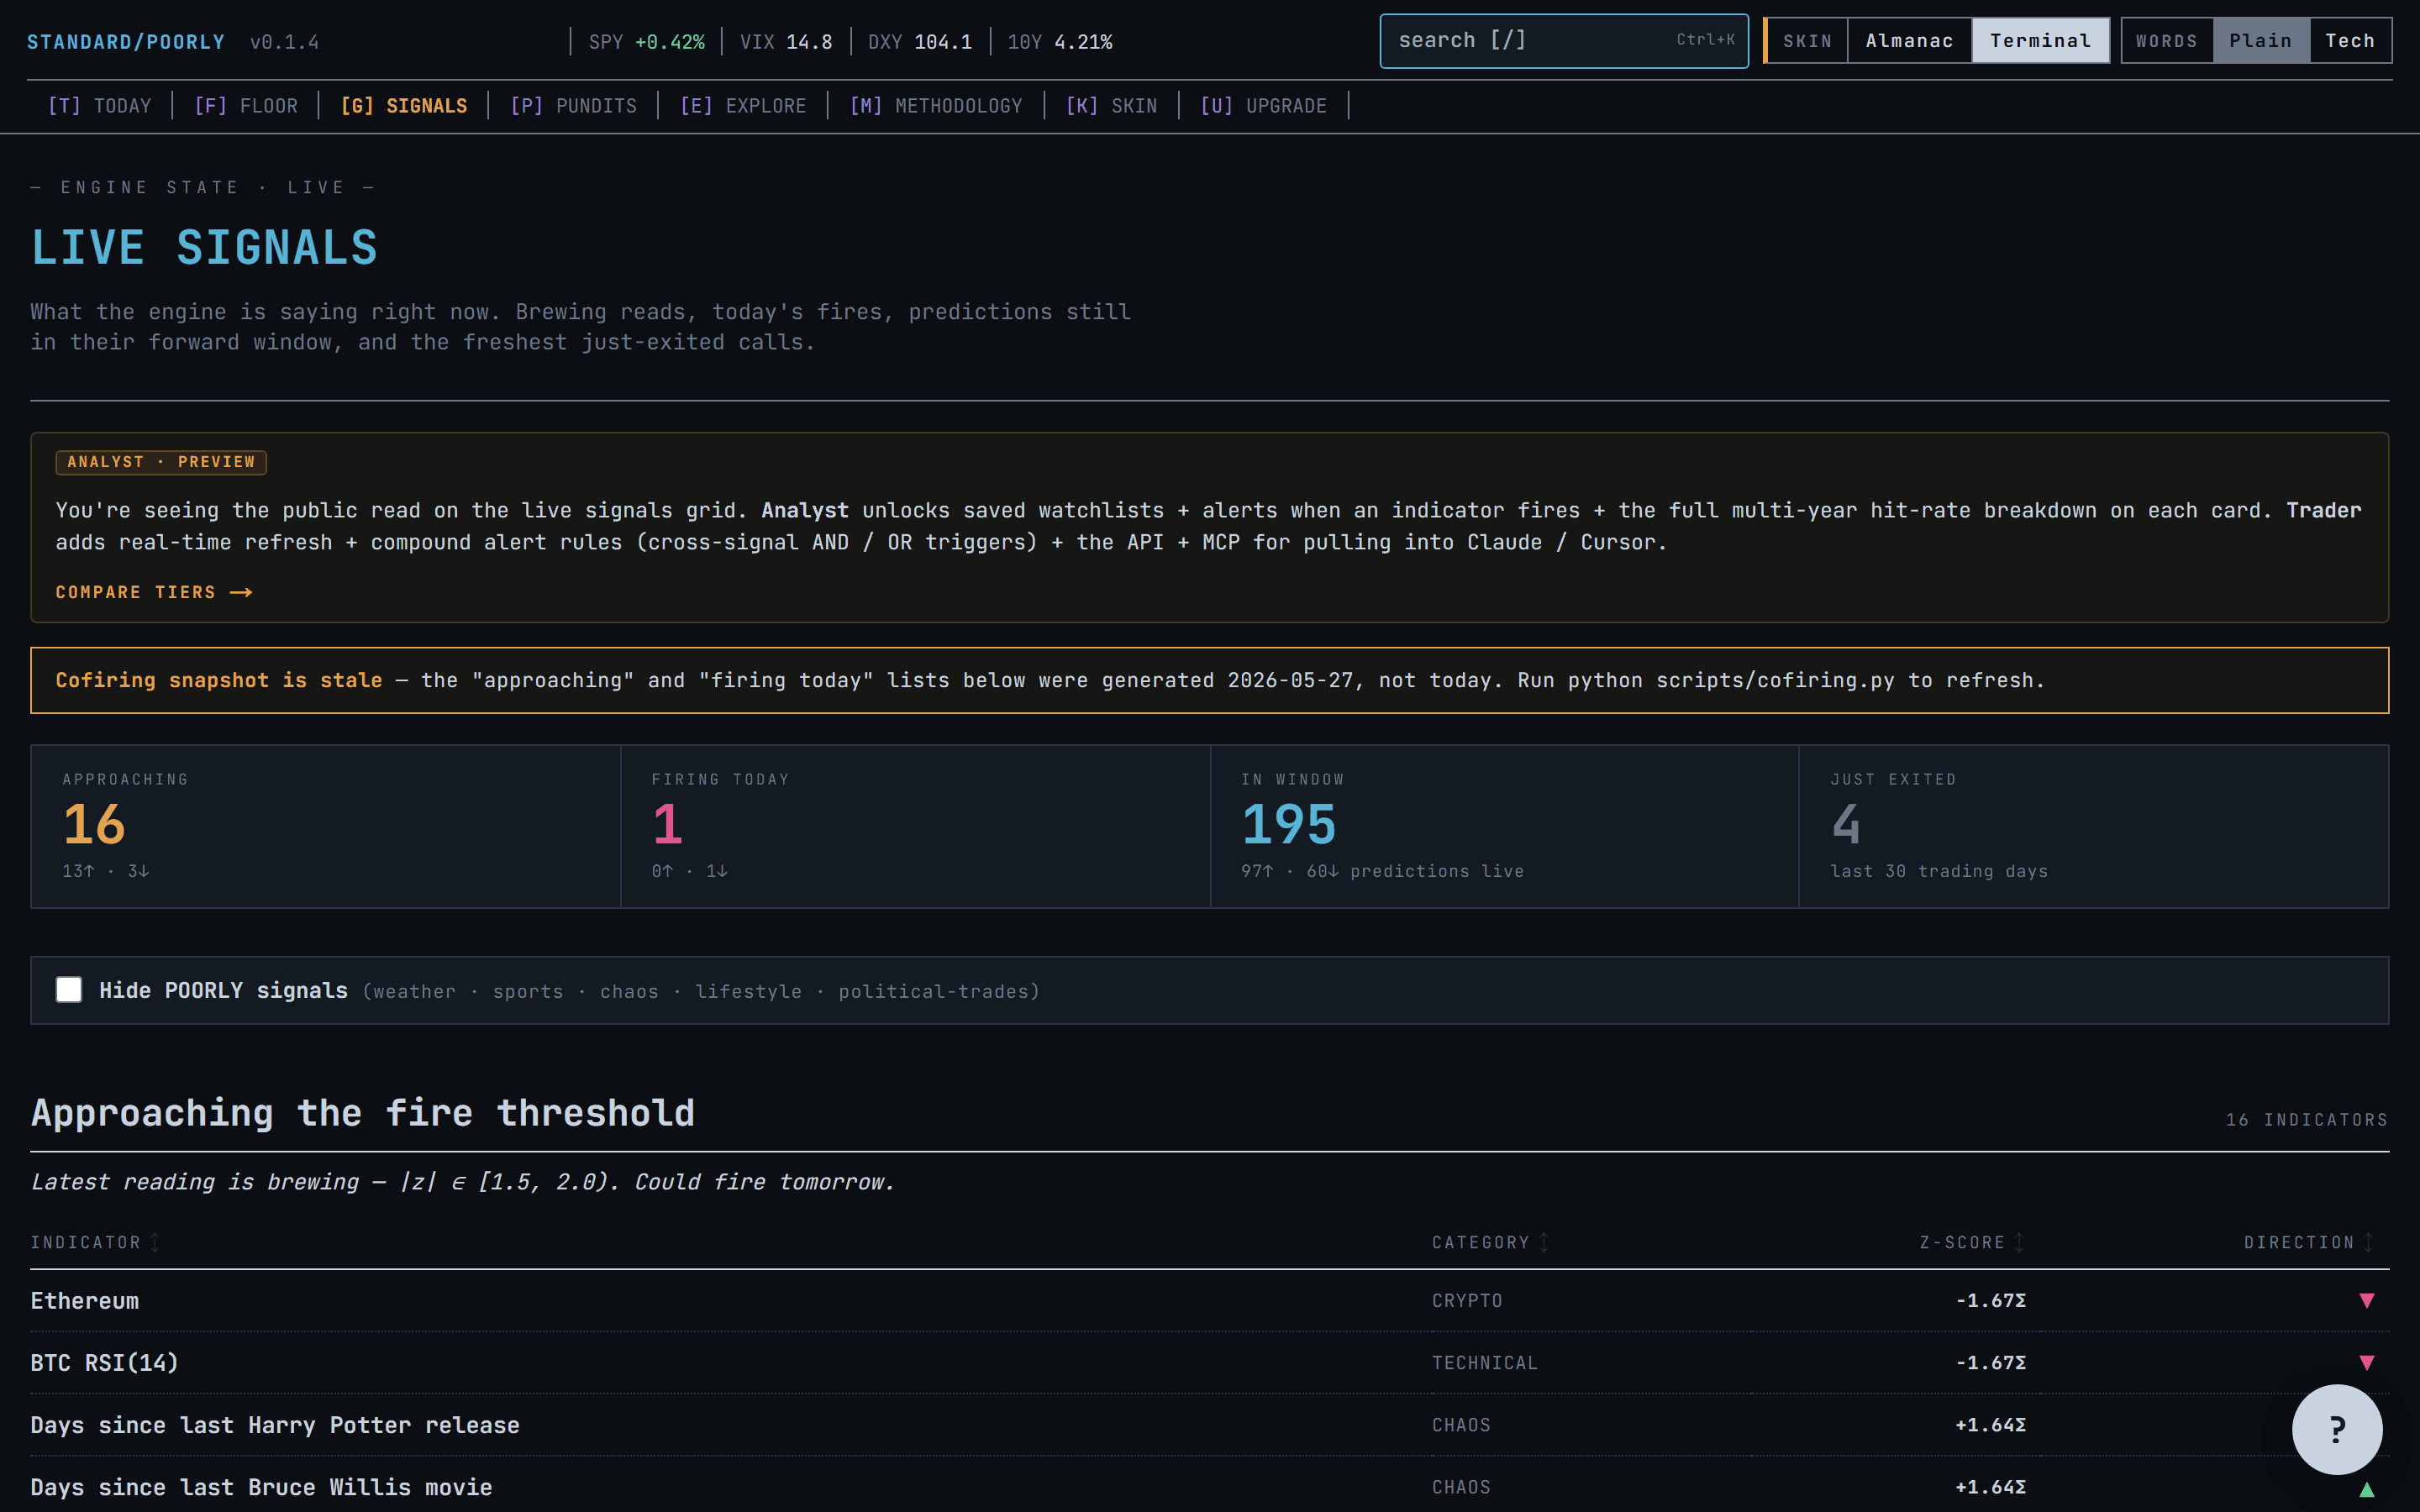Click the 10Y 4.21% ticker
The width and height of the screenshot is (2420, 1512).
point(1060,42)
